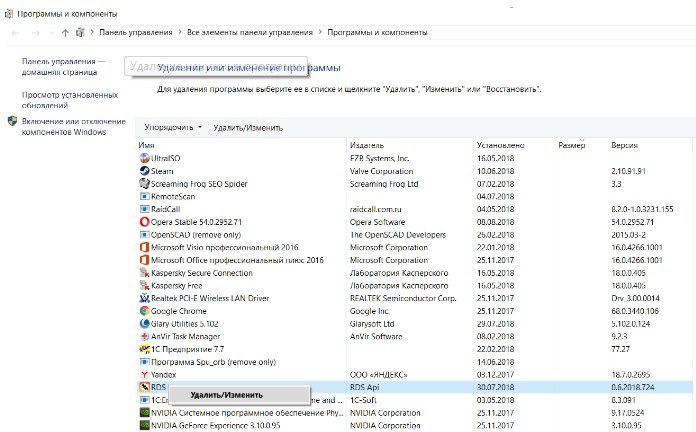Go back with the left arrow

15,33
